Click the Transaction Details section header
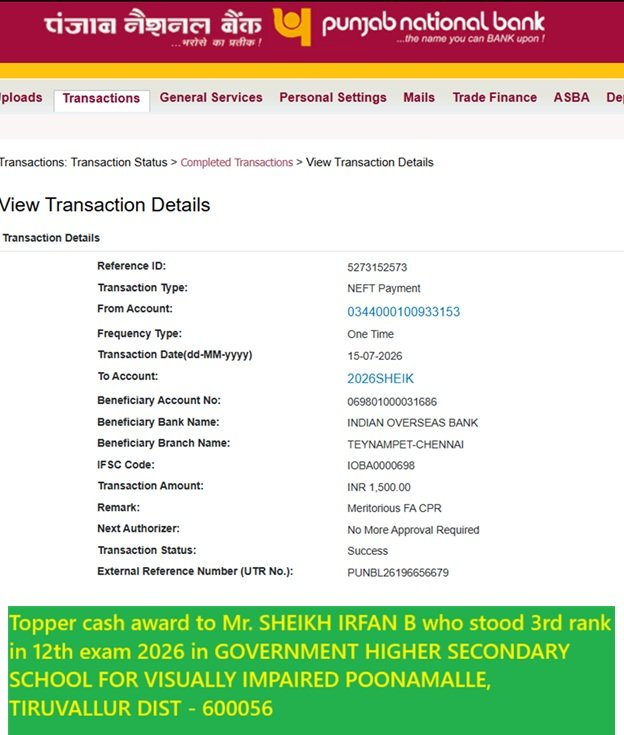The width and height of the screenshot is (624, 735). (51, 238)
